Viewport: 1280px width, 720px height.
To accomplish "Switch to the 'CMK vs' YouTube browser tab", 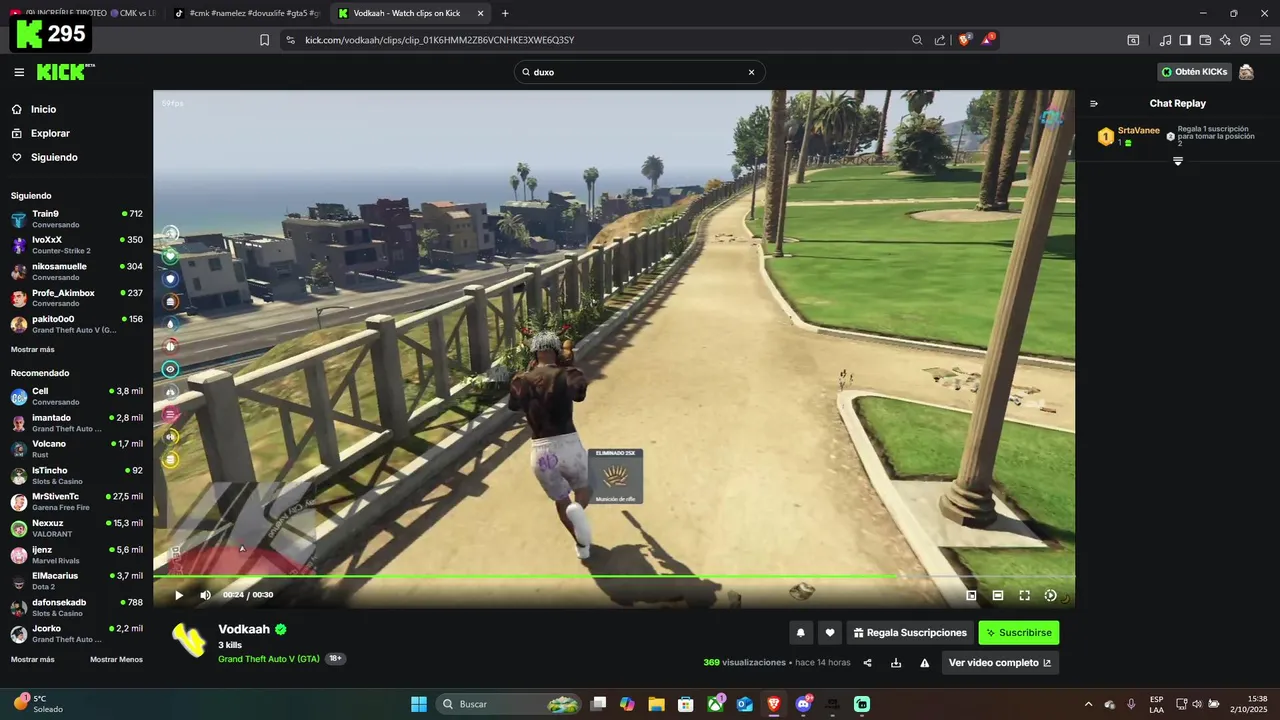I will (x=82, y=13).
